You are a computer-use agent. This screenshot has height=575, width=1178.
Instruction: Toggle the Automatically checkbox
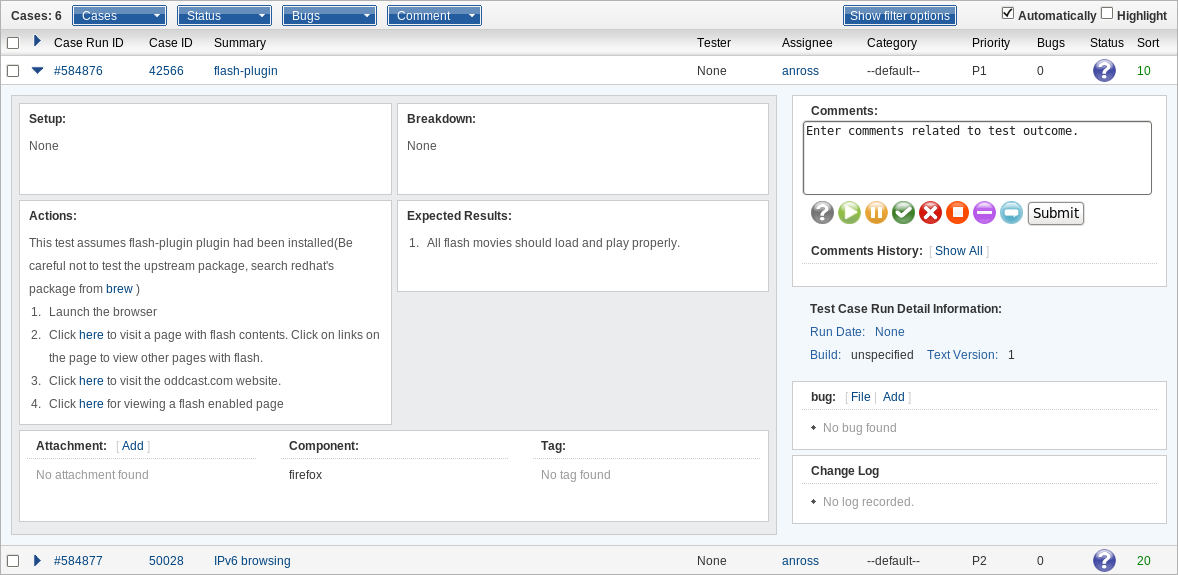click(1008, 13)
